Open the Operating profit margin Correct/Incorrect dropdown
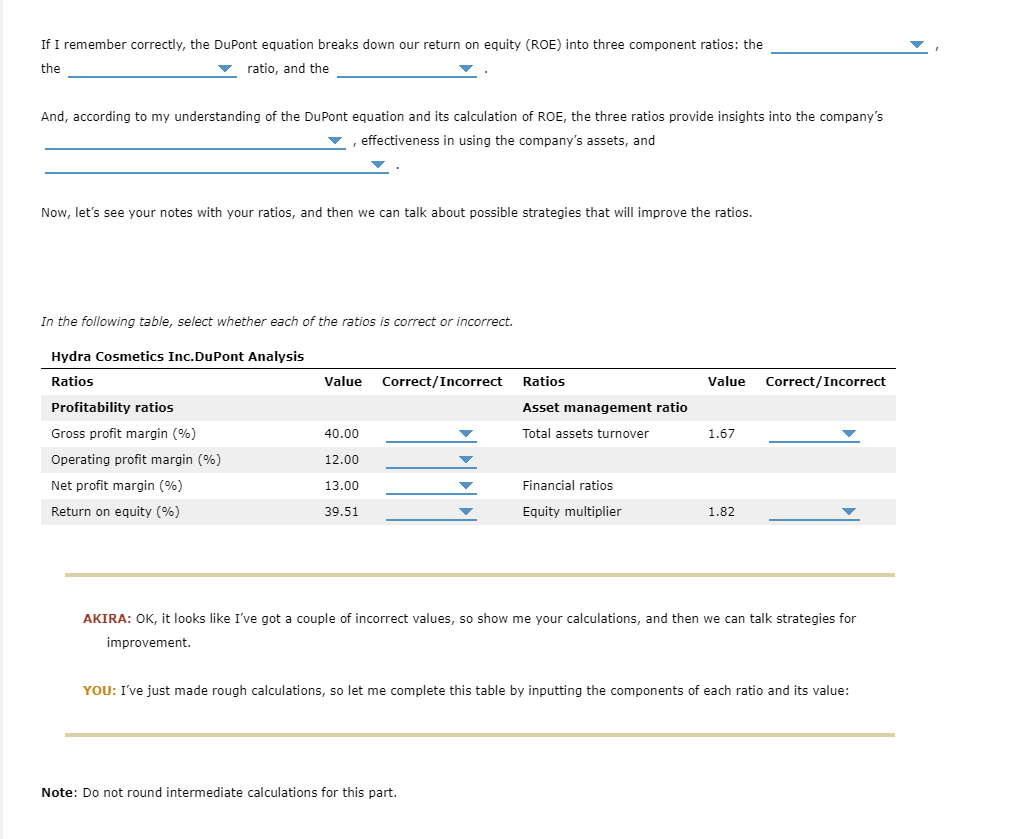Screen dimensions: 1035x839 tap(464, 459)
